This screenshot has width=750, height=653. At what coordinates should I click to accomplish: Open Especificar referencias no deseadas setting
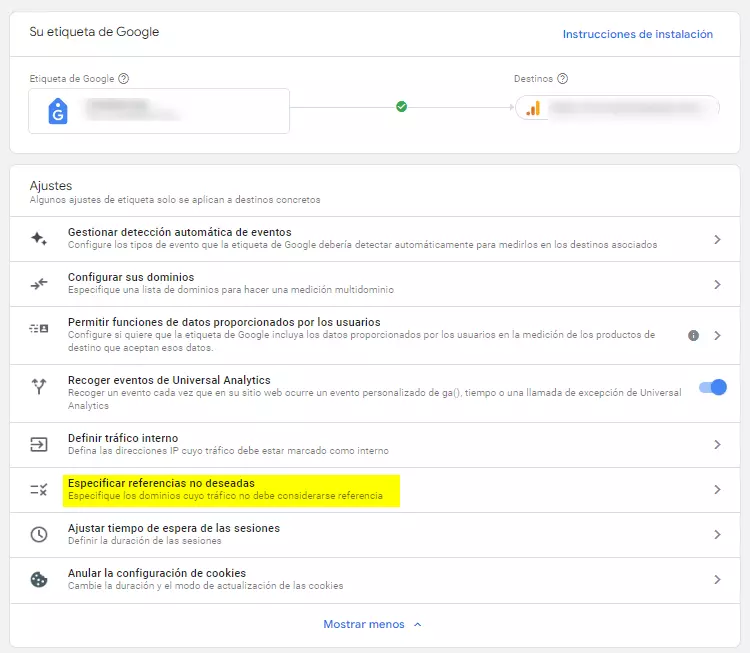[x=375, y=490]
